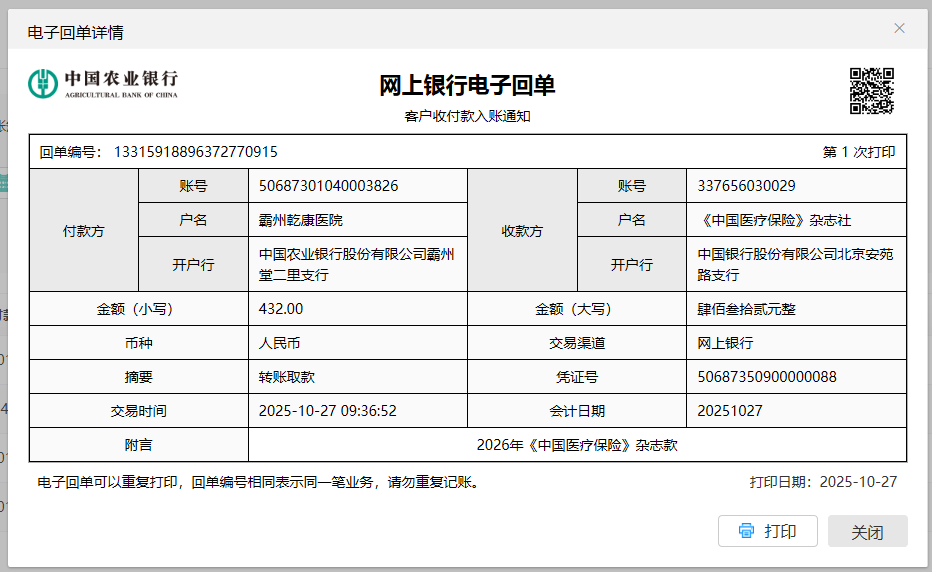Select the receipt number 13315918896372770915

pyautogui.click(x=196, y=152)
